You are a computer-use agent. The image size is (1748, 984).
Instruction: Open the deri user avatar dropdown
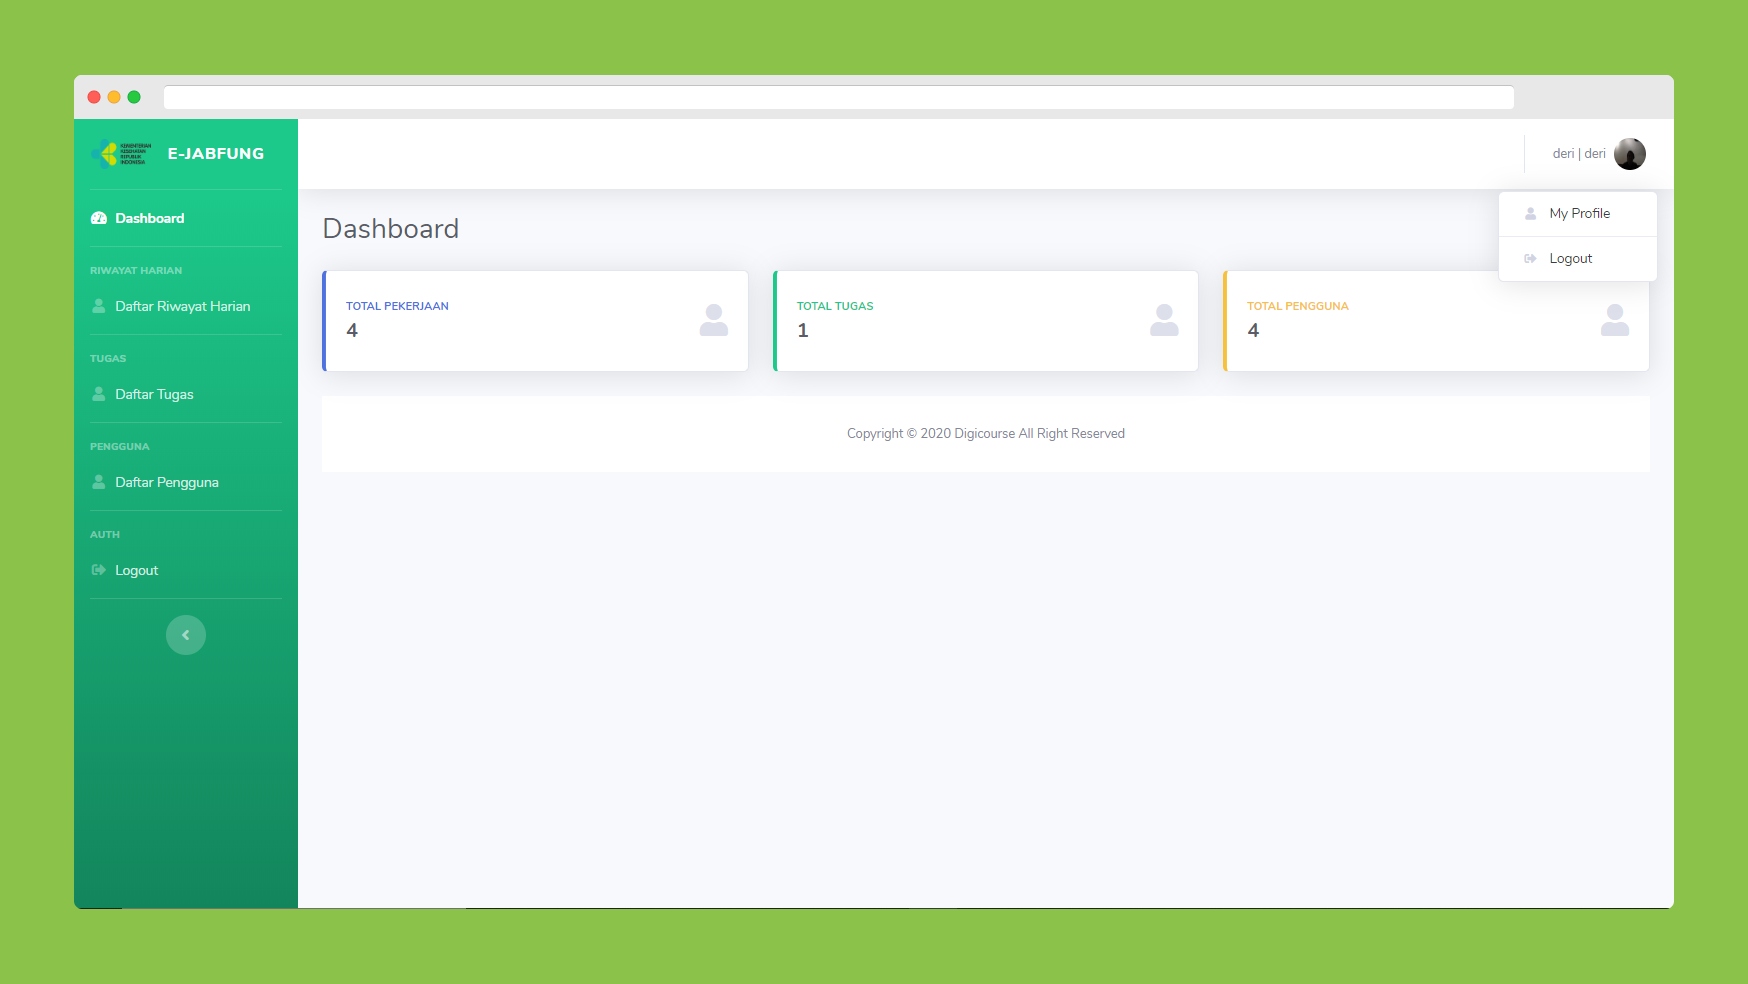click(x=1629, y=154)
